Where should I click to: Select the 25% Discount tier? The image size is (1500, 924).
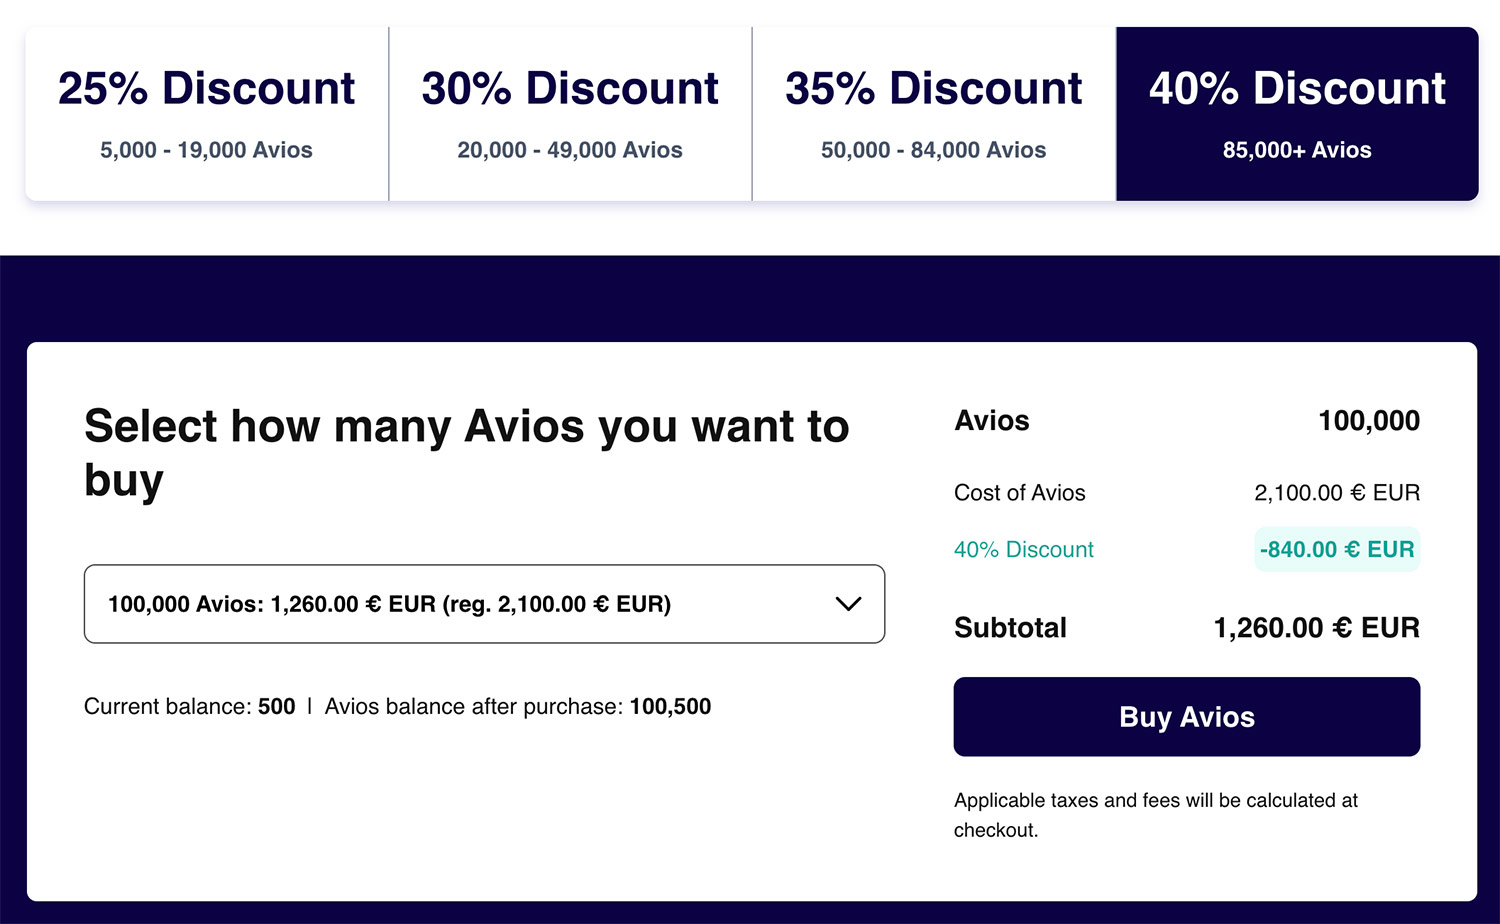[207, 113]
